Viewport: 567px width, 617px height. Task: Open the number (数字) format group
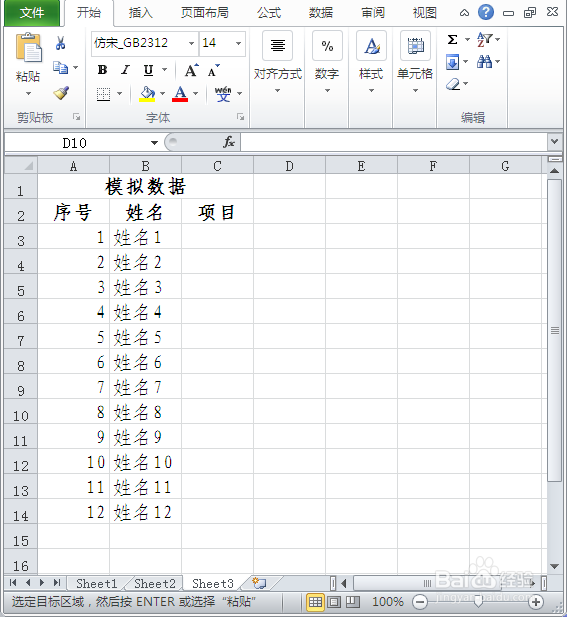pyautogui.click(x=327, y=63)
